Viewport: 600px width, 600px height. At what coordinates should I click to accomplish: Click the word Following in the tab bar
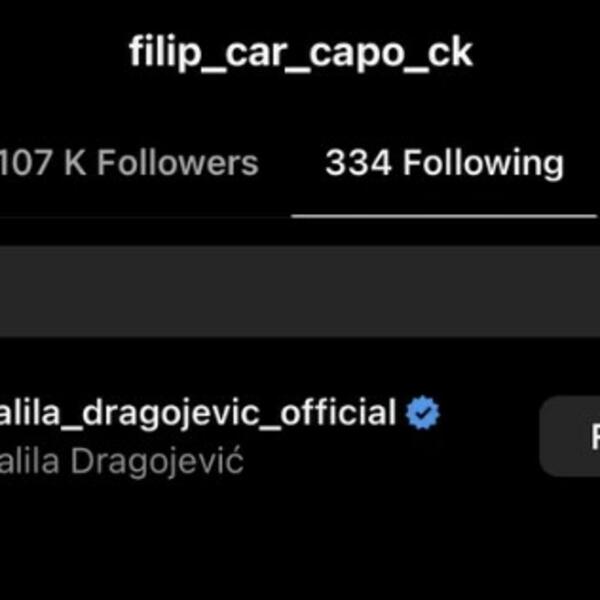(x=483, y=164)
